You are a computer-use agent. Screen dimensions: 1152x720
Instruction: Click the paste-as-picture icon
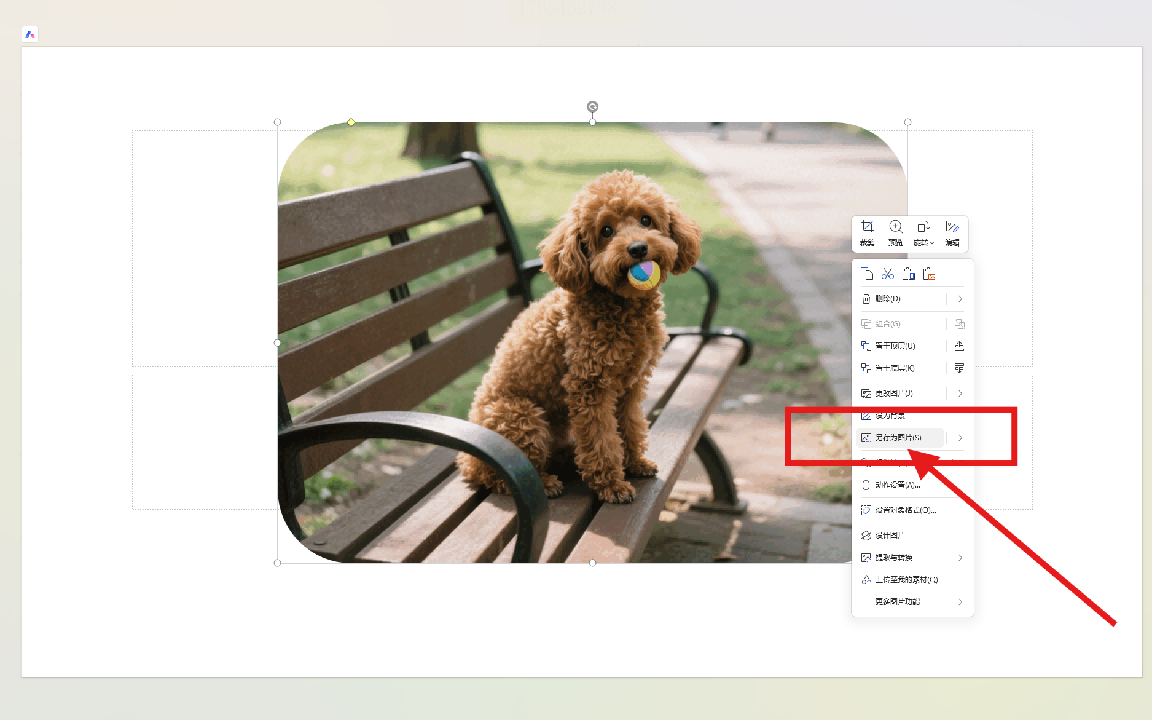tap(930, 274)
